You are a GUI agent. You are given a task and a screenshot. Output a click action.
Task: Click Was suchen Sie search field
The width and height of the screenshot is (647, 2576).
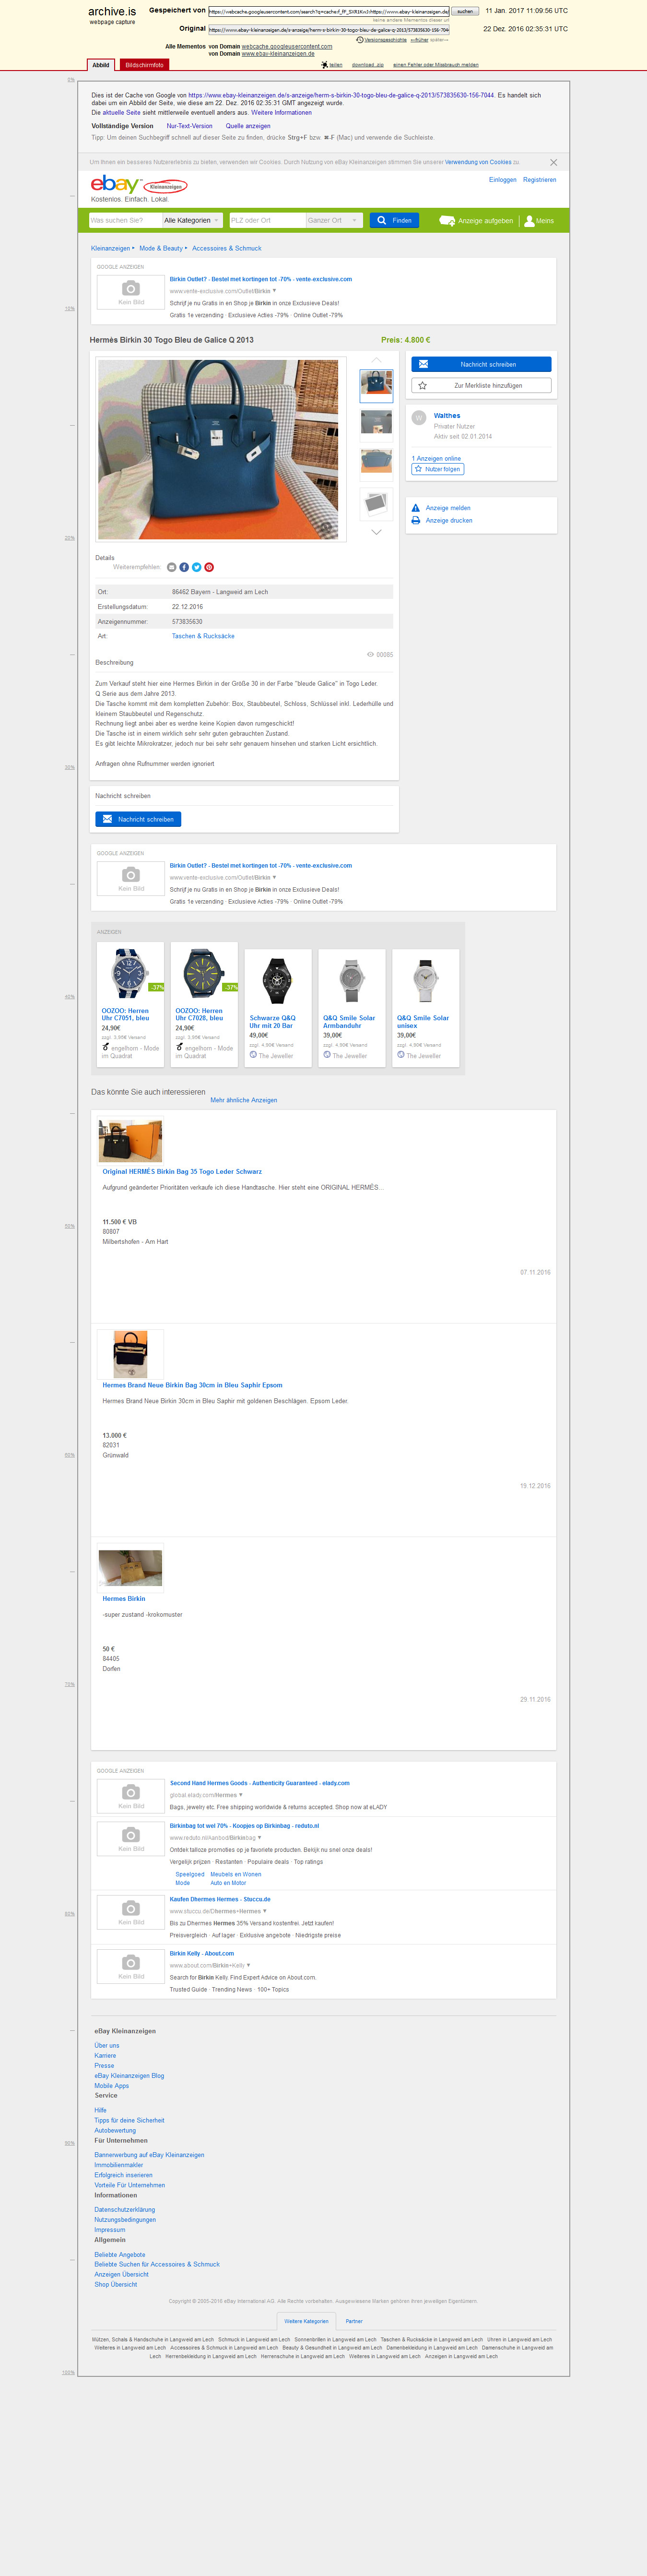pos(125,220)
